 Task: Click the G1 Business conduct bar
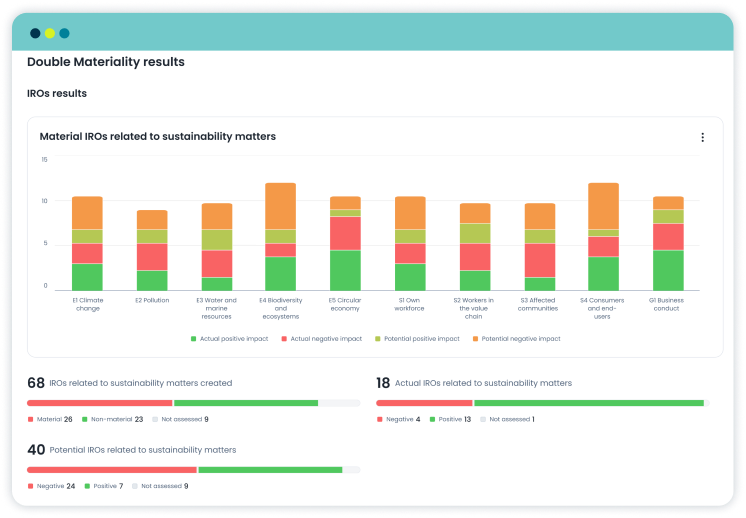click(668, 243)
